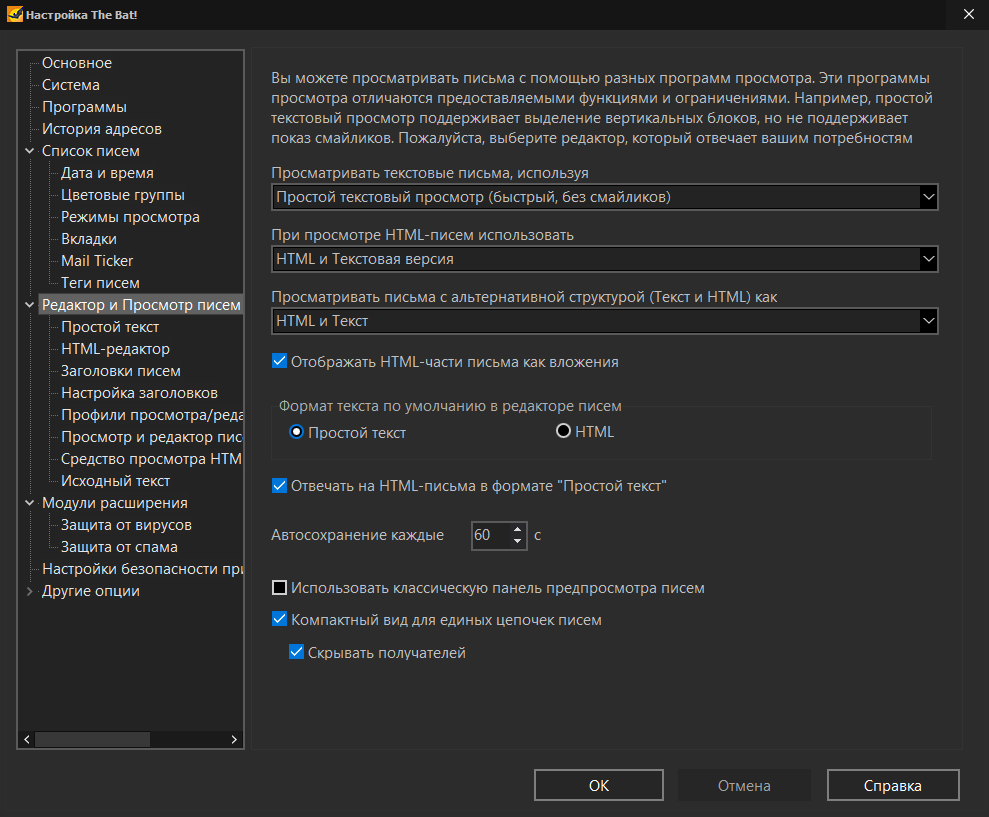
Task: Disable Отвечать на HTML-письма в формате Простой текст
Action: [280, 486]
